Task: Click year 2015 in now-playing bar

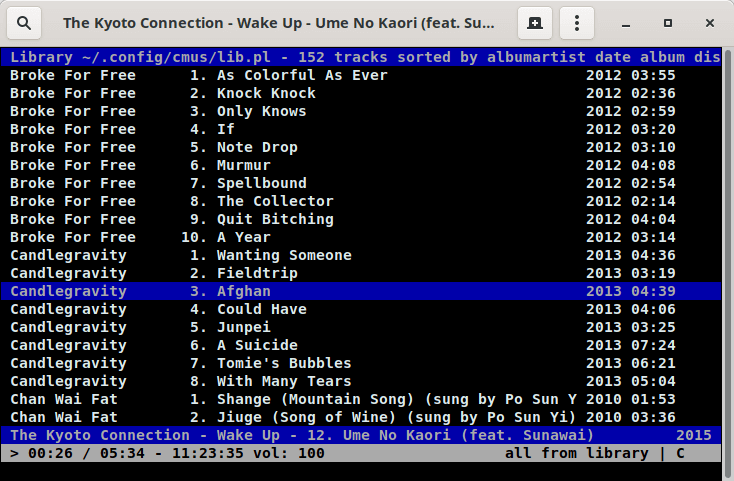Action: 693,435
